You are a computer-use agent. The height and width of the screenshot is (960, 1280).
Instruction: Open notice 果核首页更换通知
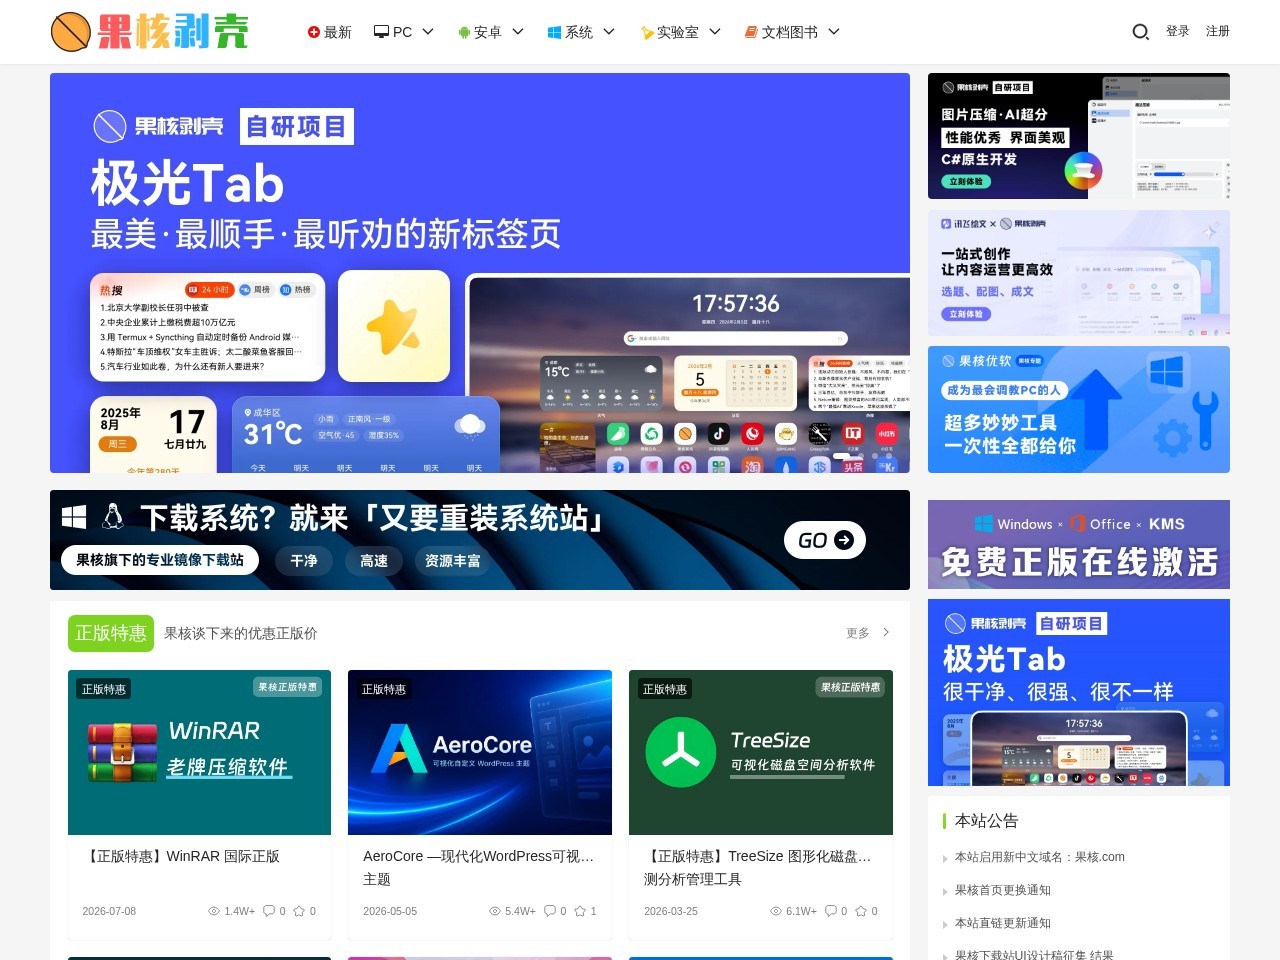[1003, 890]
